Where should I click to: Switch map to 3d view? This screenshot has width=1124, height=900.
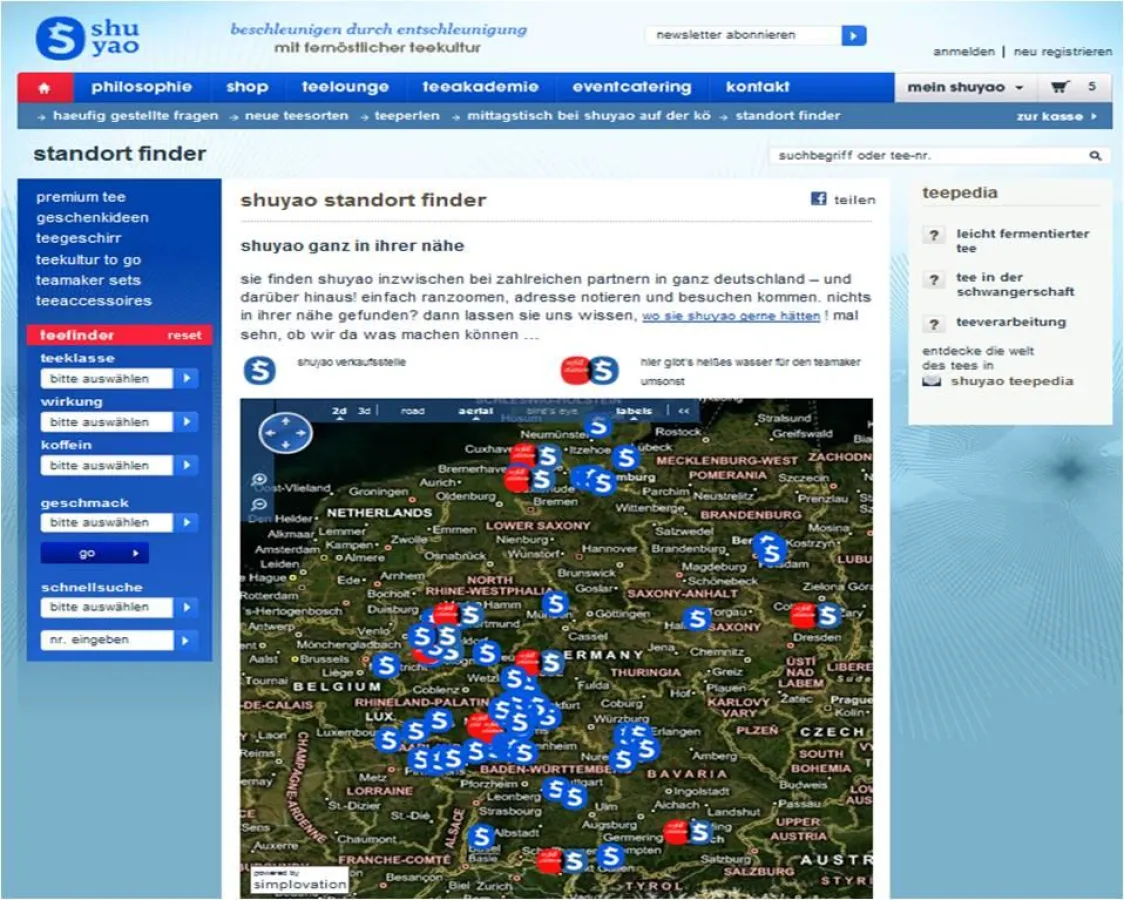[x=365, y=411]
